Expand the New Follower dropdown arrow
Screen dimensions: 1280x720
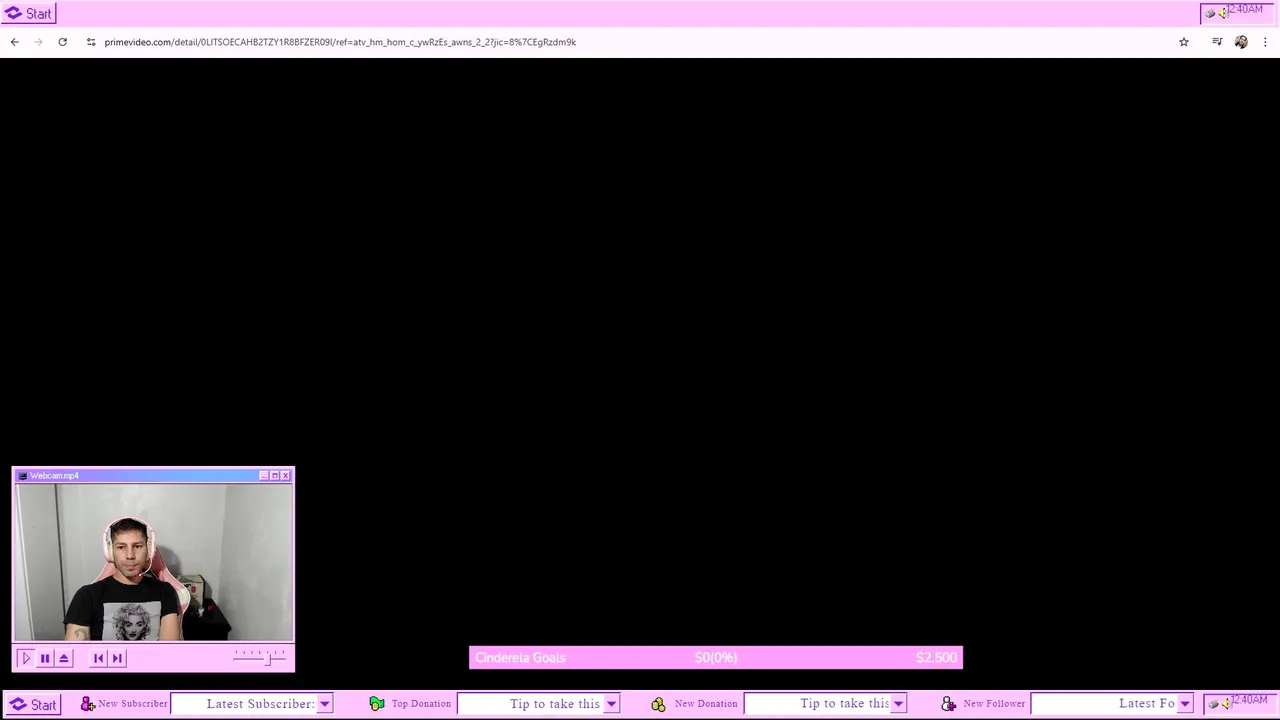pyautogui.click(x=1185, y=704)
